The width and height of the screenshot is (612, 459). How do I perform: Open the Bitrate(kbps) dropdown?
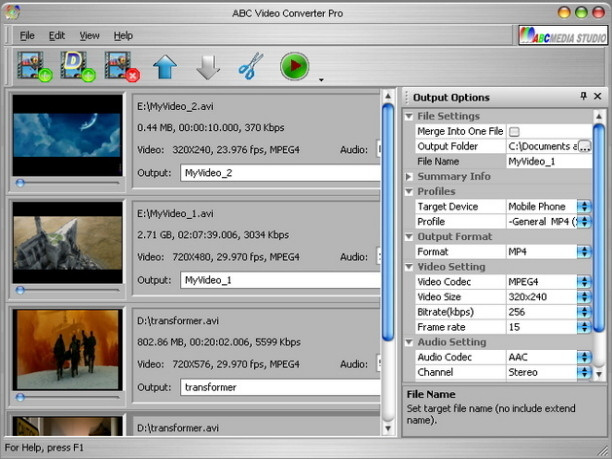pyautogui.click(x=584, y=312)
